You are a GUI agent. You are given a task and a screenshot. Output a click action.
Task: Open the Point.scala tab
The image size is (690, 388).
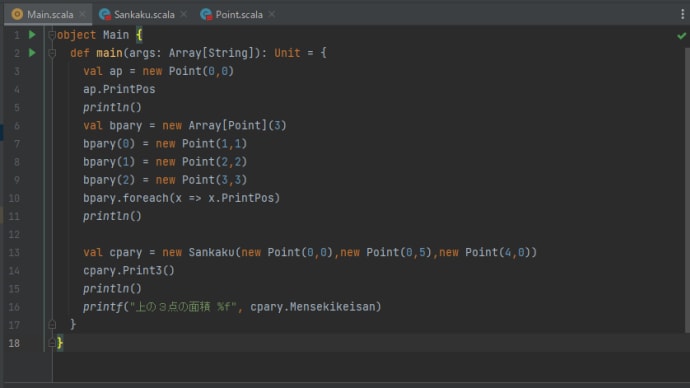coord(239,15)
